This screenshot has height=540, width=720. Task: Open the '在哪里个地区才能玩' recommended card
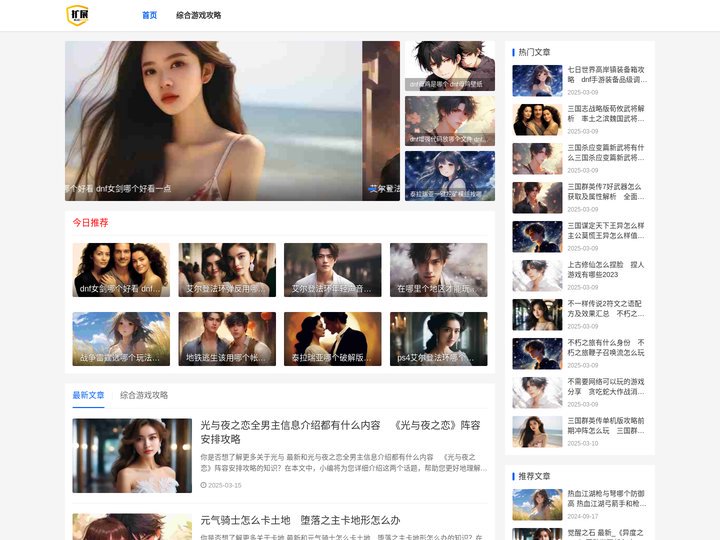[x=439, y=270]
